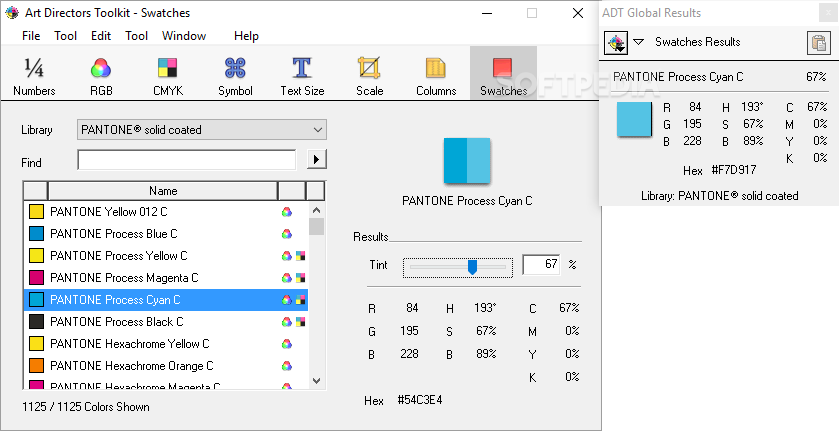
Task: Select PANTONE Hexachrome Yellow C in list
Action: click(166, 344)
